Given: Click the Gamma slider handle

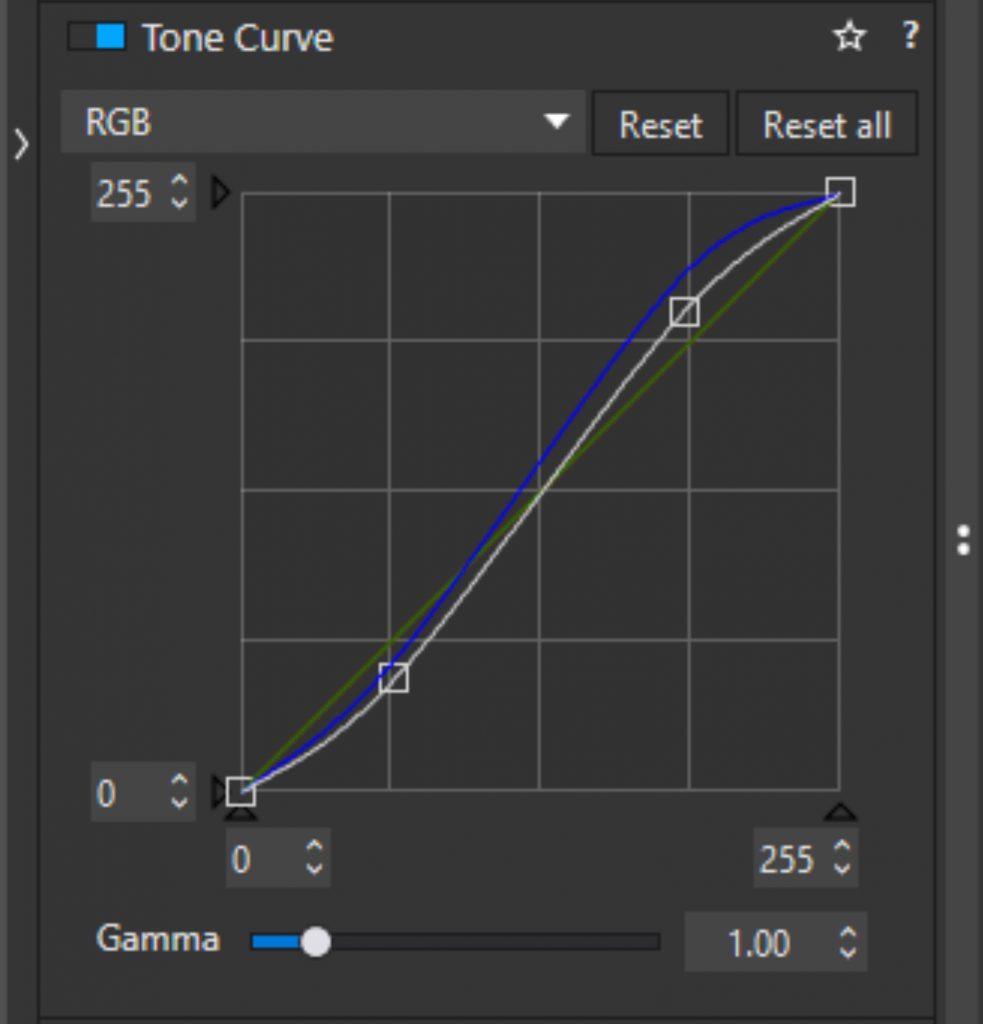Looking at the screenshot, I should pos(316,942).
